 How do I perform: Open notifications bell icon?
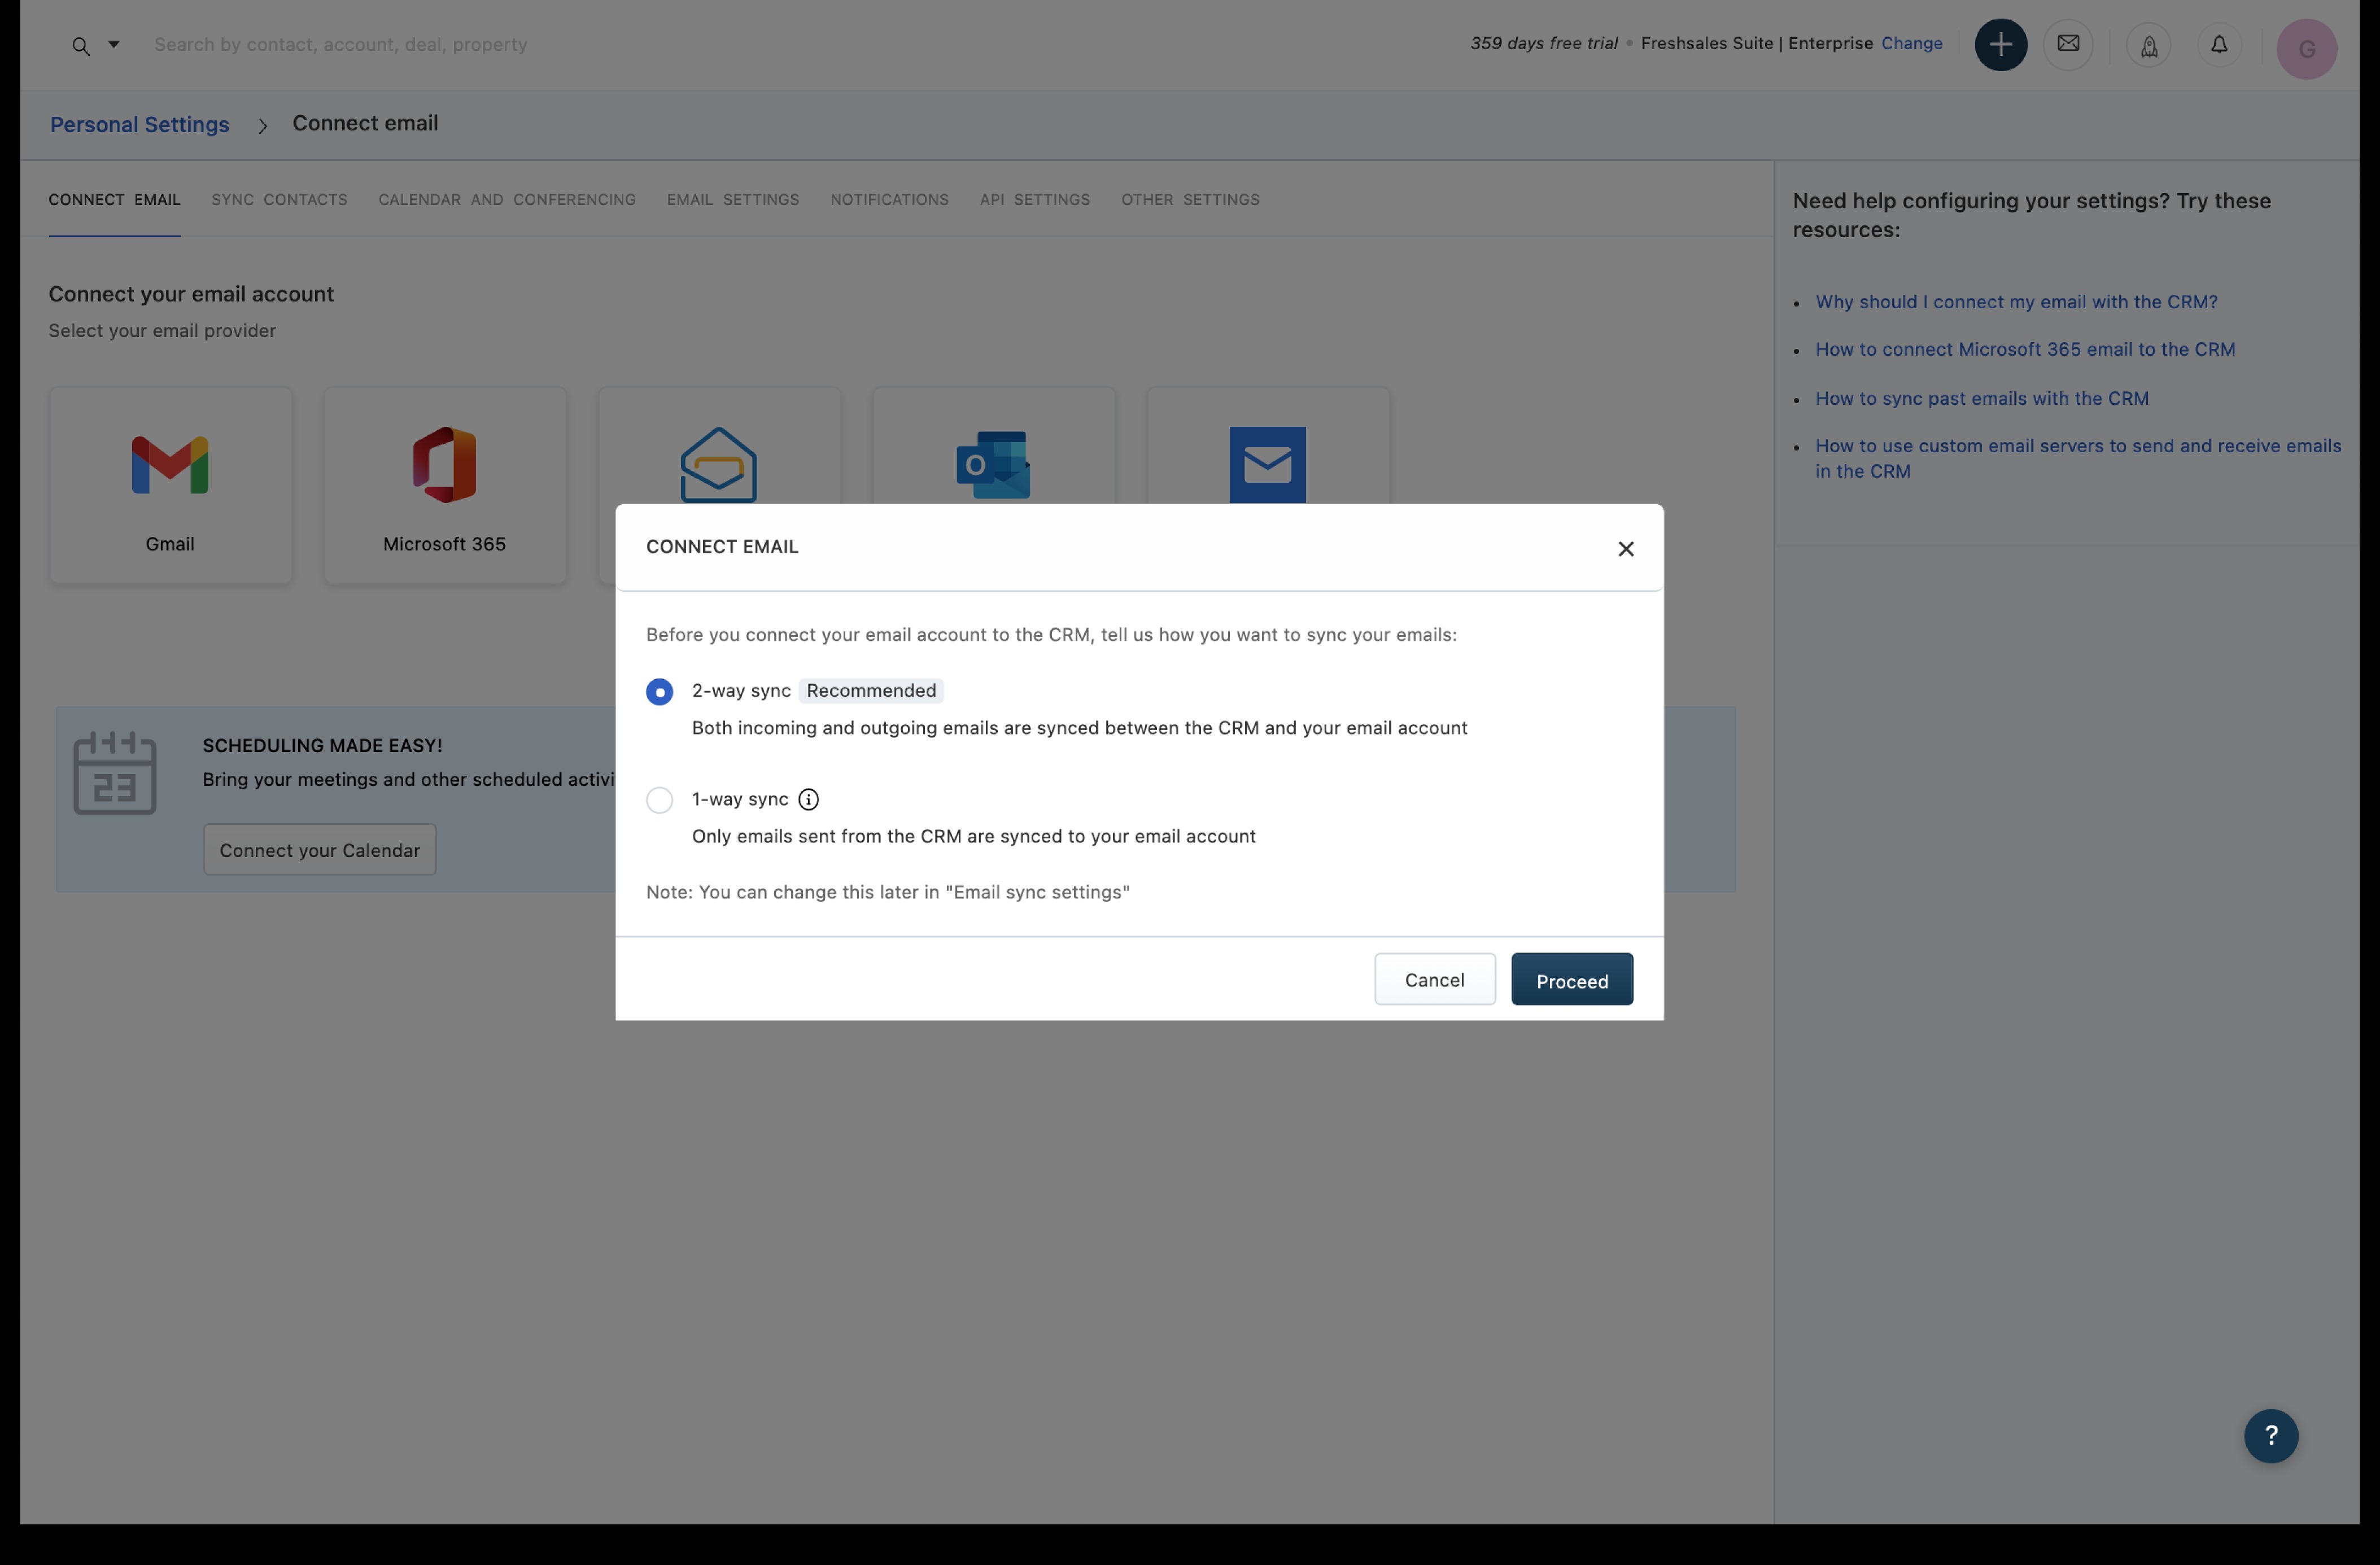tap(2219, 45)
